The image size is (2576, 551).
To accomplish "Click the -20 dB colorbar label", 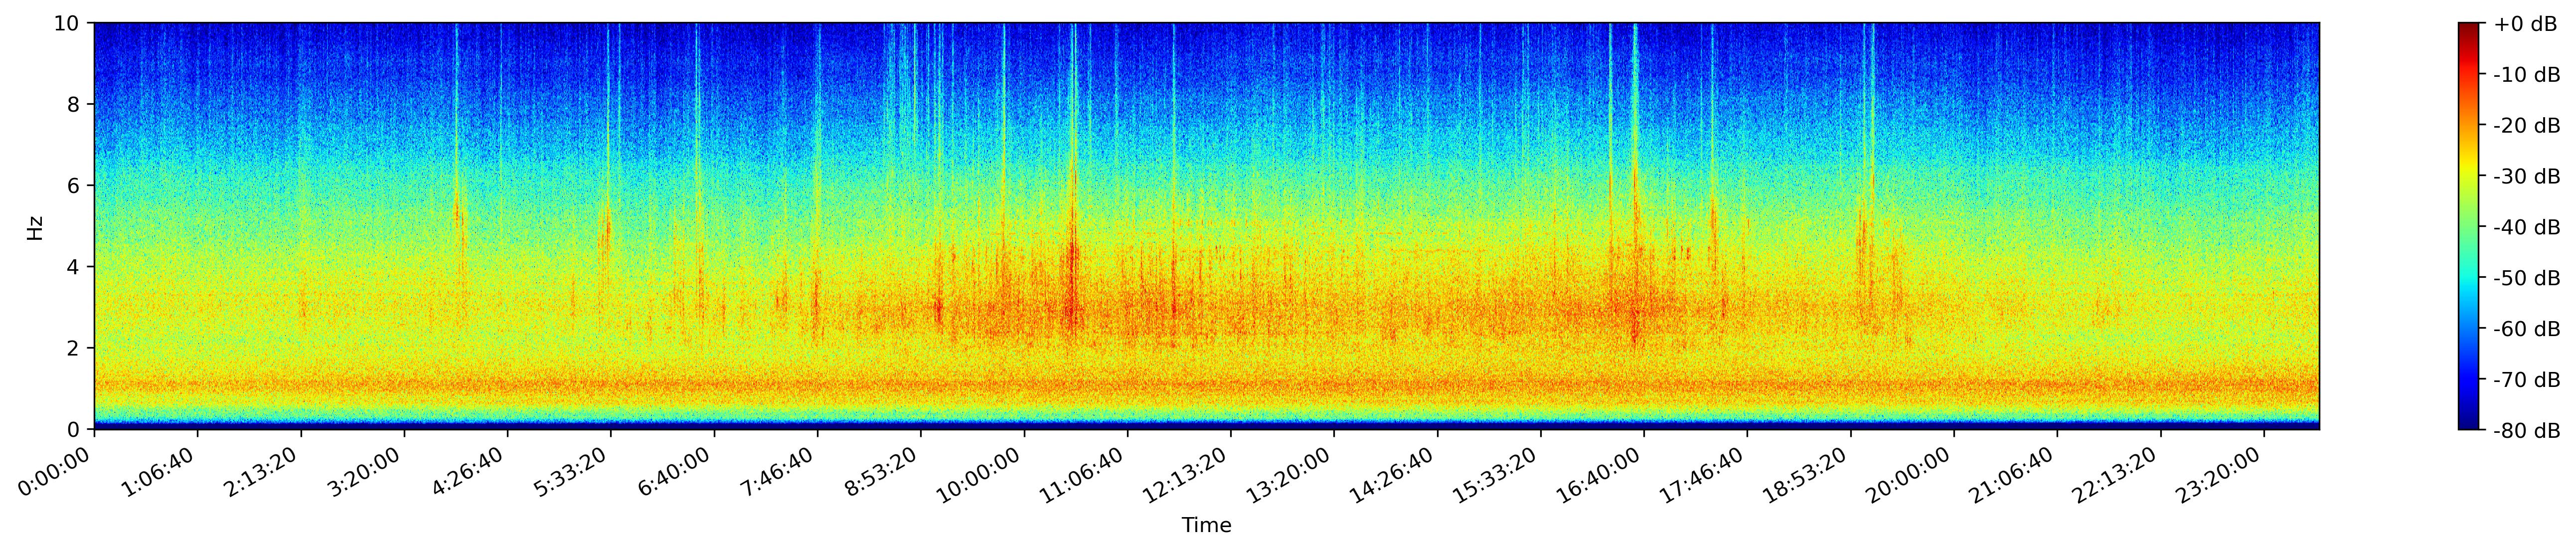I will (2526, 126).
